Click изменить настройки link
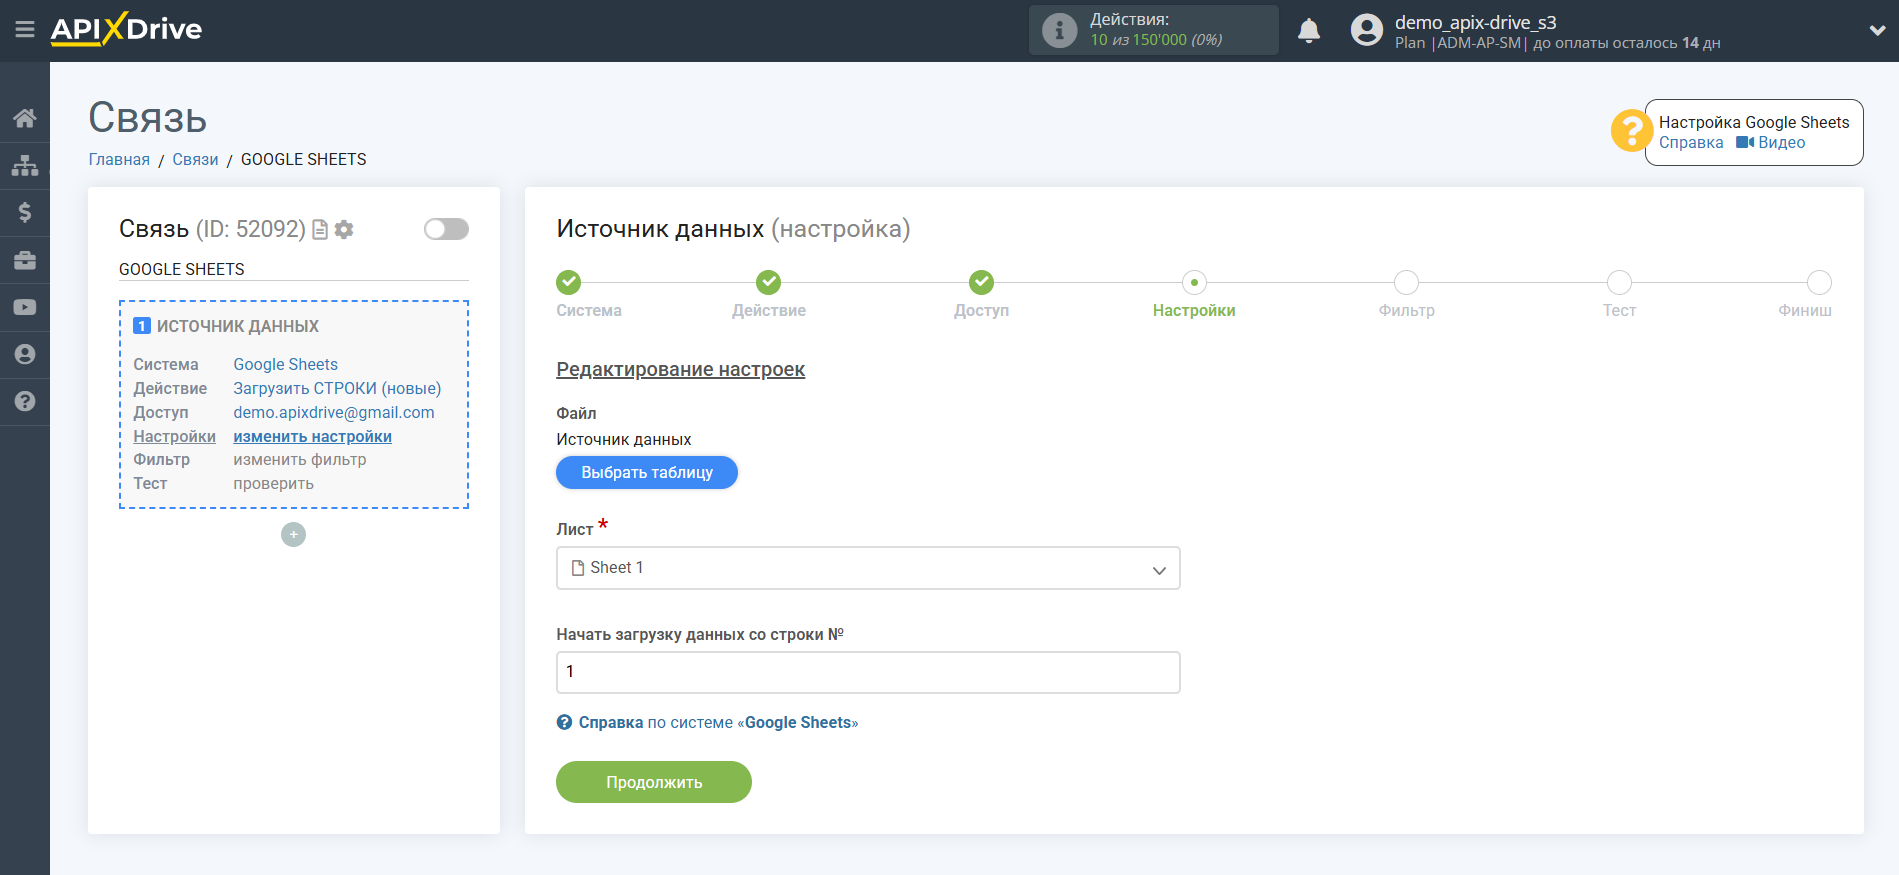The width and height of the screenshot is (1899, 875). click(312, 436)
